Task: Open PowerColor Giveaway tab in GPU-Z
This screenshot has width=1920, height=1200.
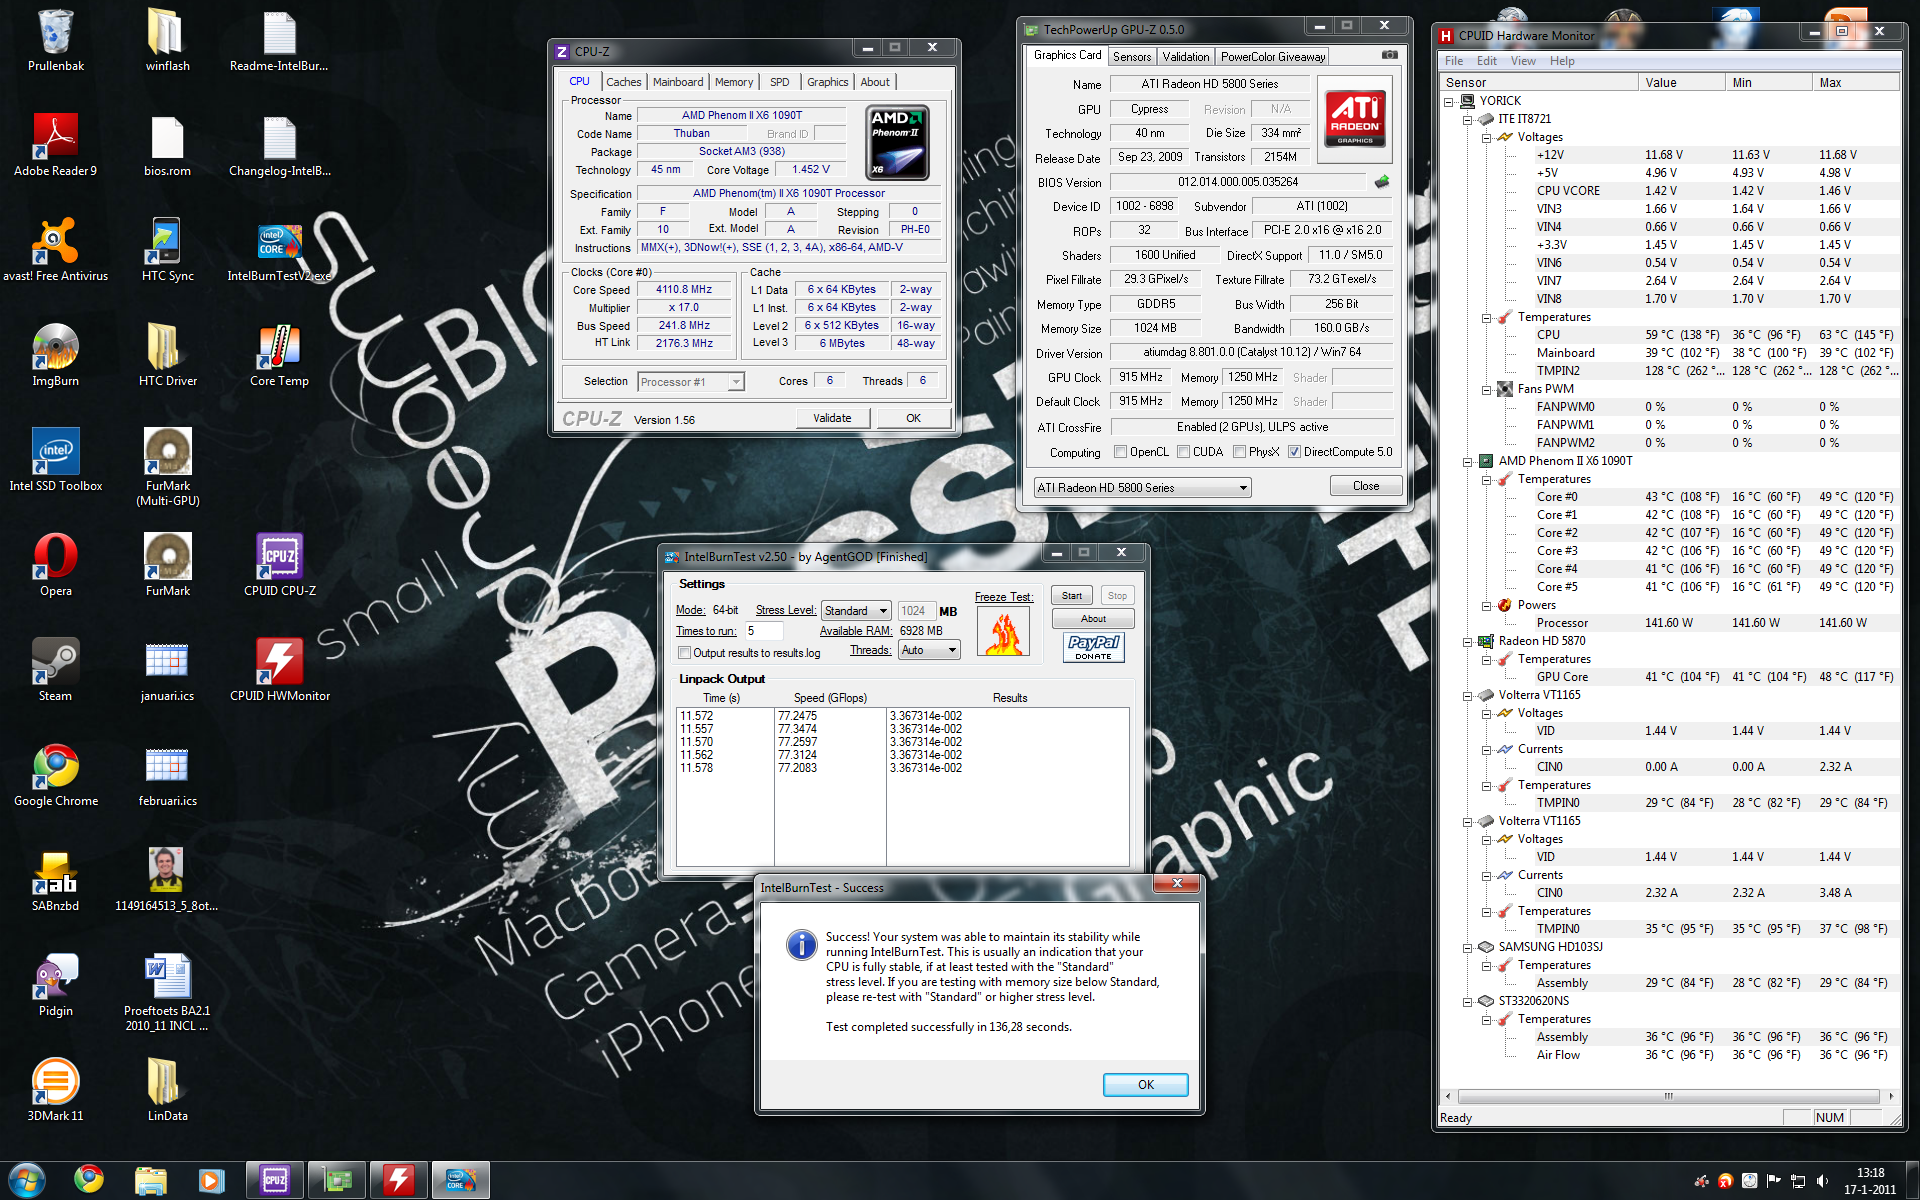Action: point(1273,57)
